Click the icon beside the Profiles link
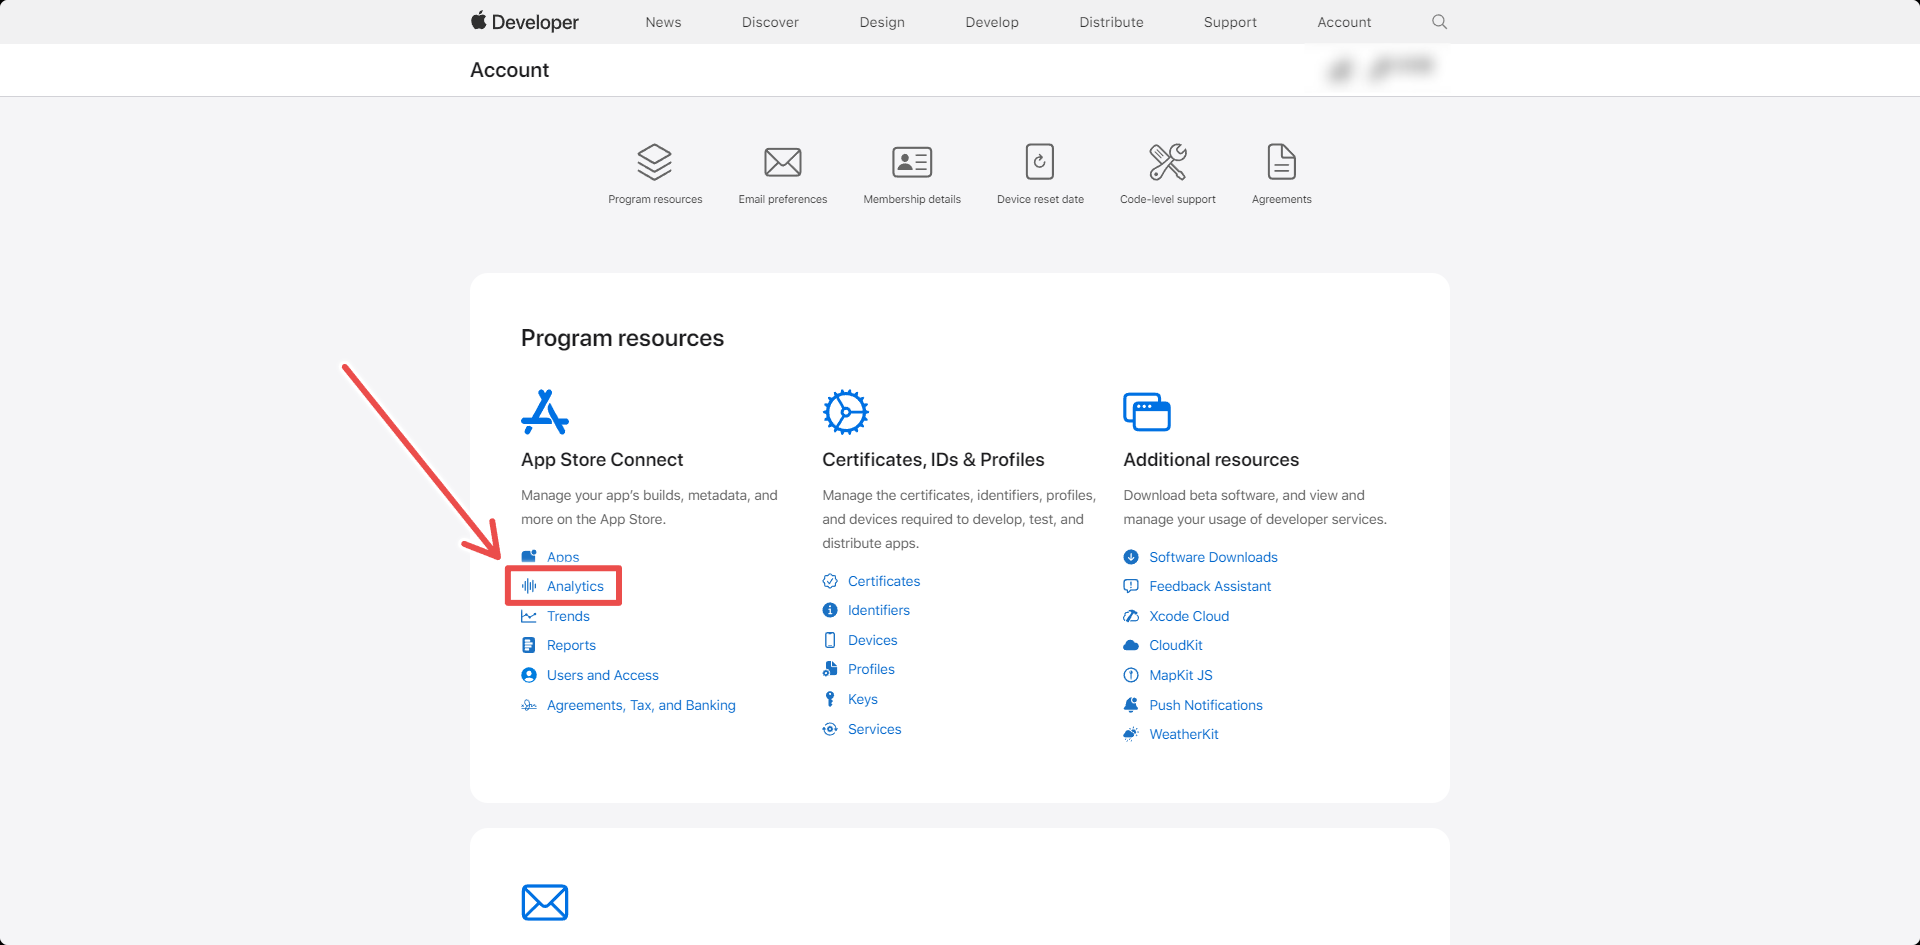The height and width of the screenshot is (945, 1920). (x=830, y=669)
